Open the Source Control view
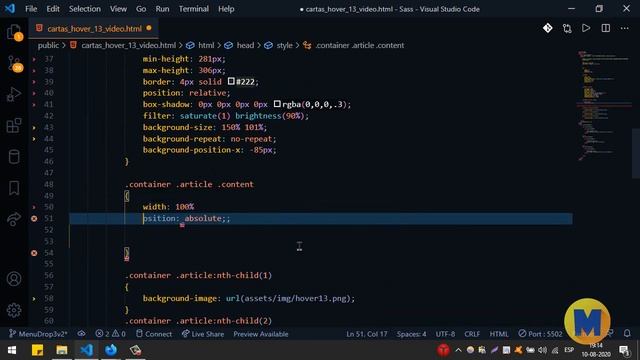The image size is (640, 360). point(14,63)
